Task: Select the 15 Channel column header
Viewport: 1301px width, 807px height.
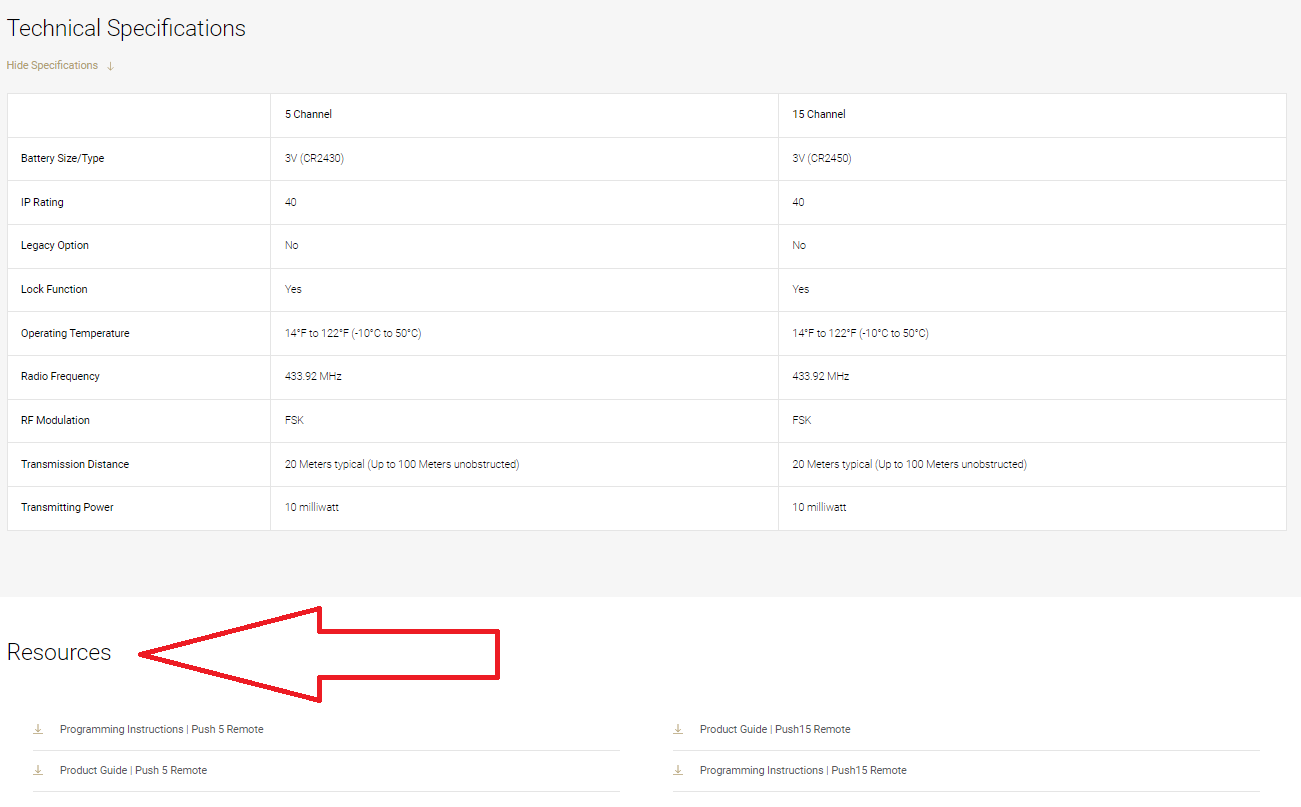Action: pos(818,114)
